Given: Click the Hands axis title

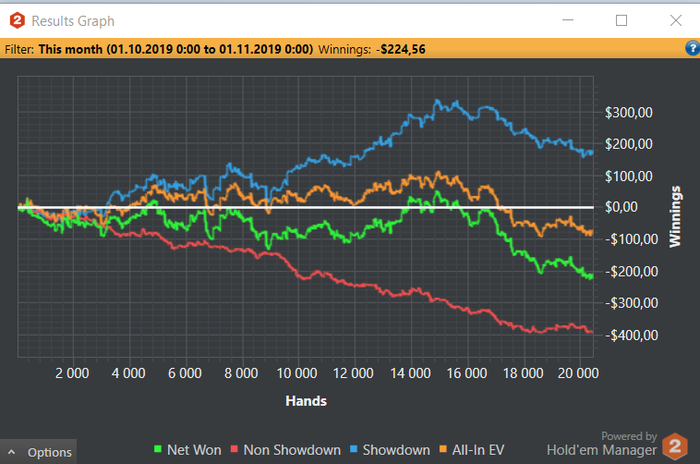Looking at the screenshot, I should coord(306,401).
